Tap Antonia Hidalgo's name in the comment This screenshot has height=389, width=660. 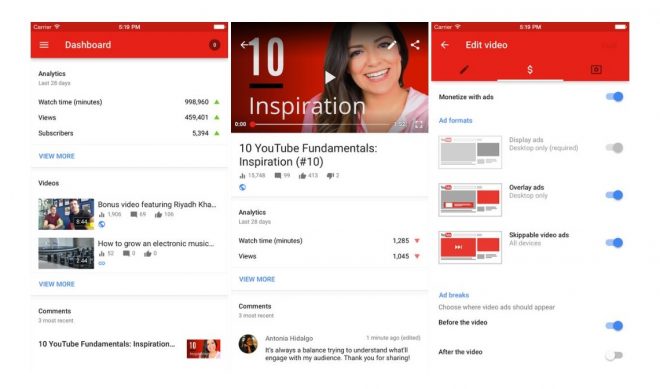[289, 338]
